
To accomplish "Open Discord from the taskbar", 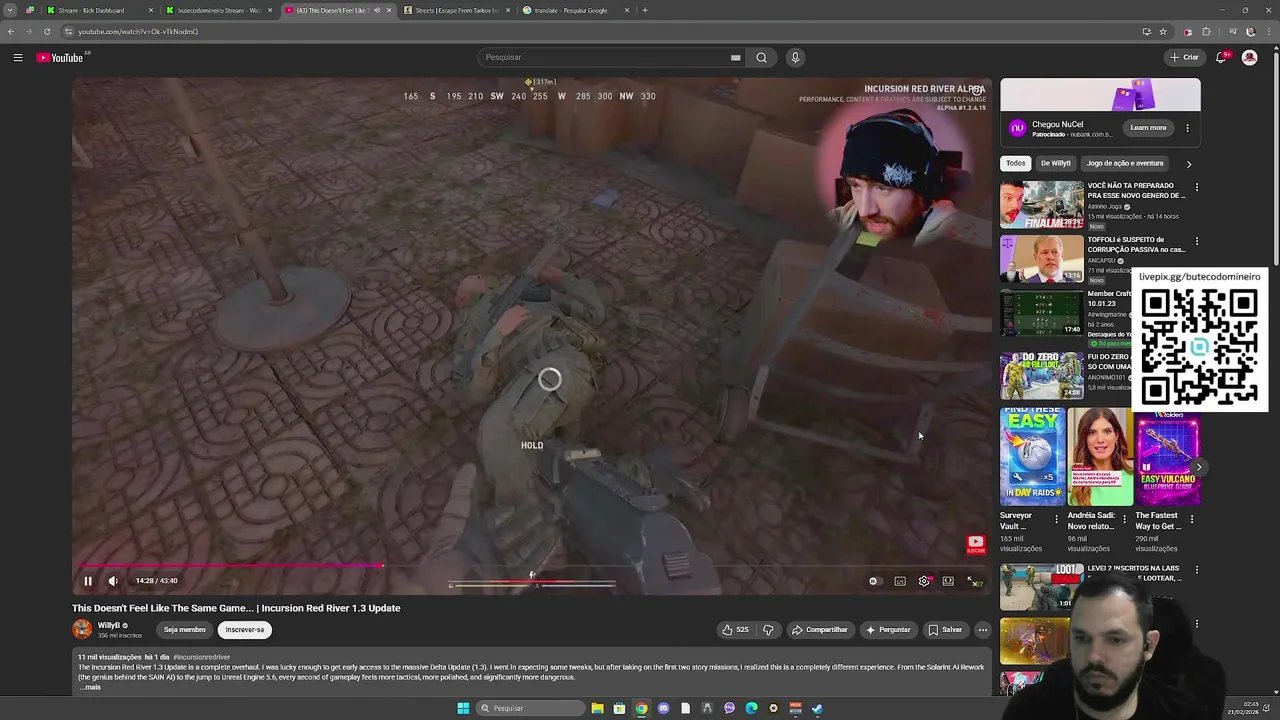I will click(663, 708).
